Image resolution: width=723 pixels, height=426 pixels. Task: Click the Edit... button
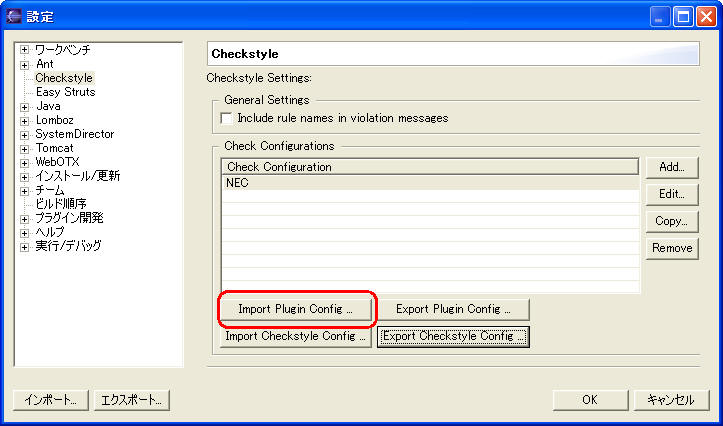(x=671, y=194)
